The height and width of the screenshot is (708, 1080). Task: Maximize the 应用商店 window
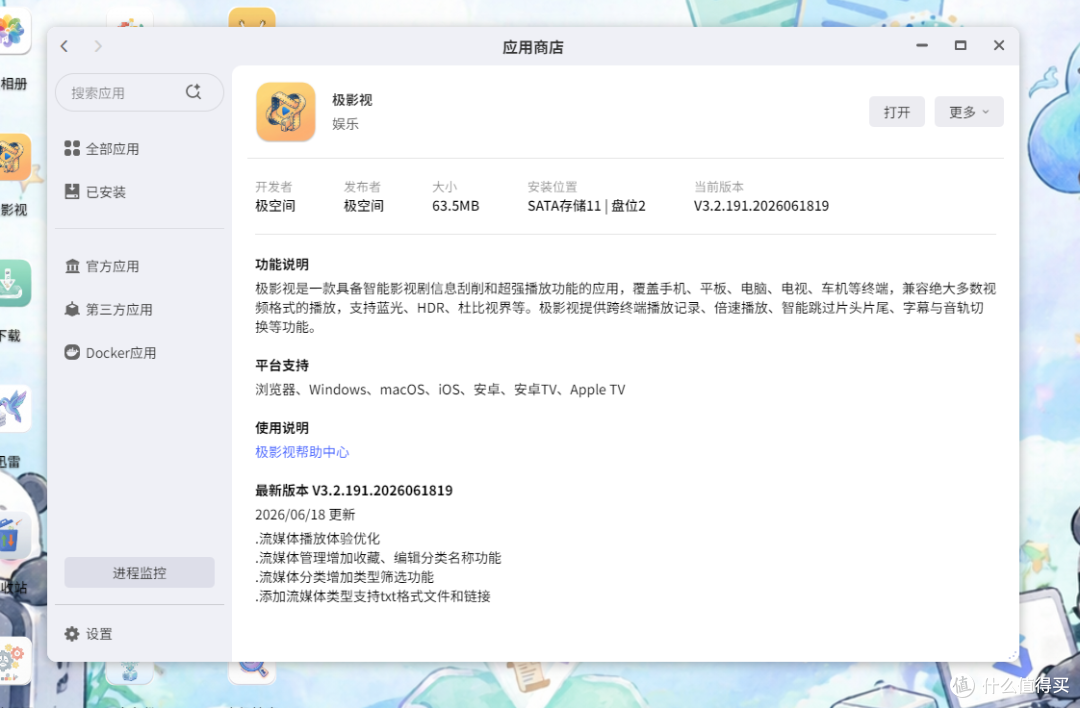960,45
